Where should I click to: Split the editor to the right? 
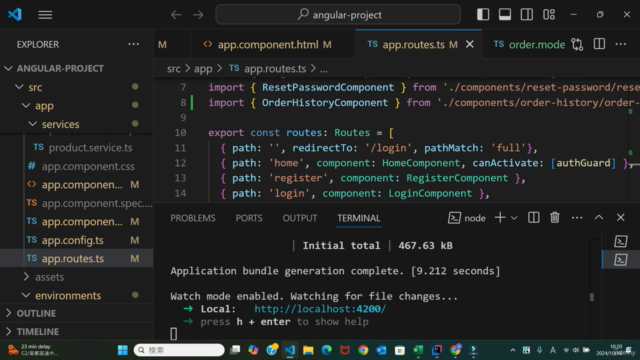599,44
